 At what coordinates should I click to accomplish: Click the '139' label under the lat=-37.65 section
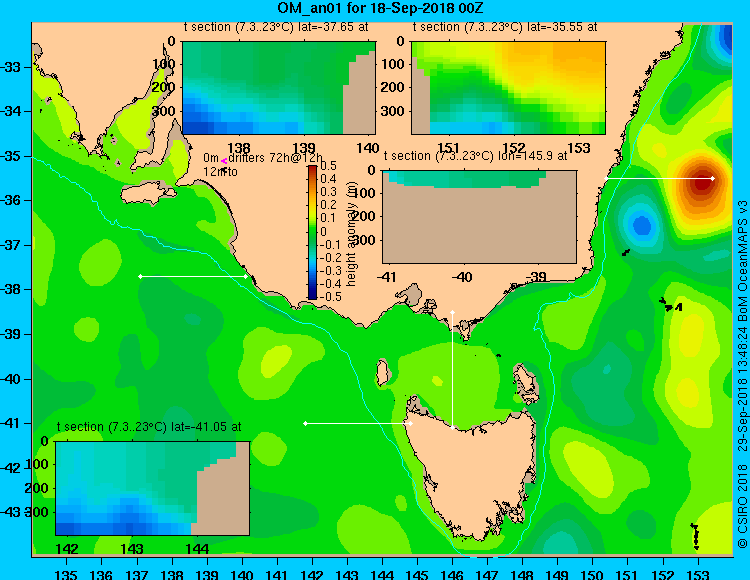tap(304, 148)
